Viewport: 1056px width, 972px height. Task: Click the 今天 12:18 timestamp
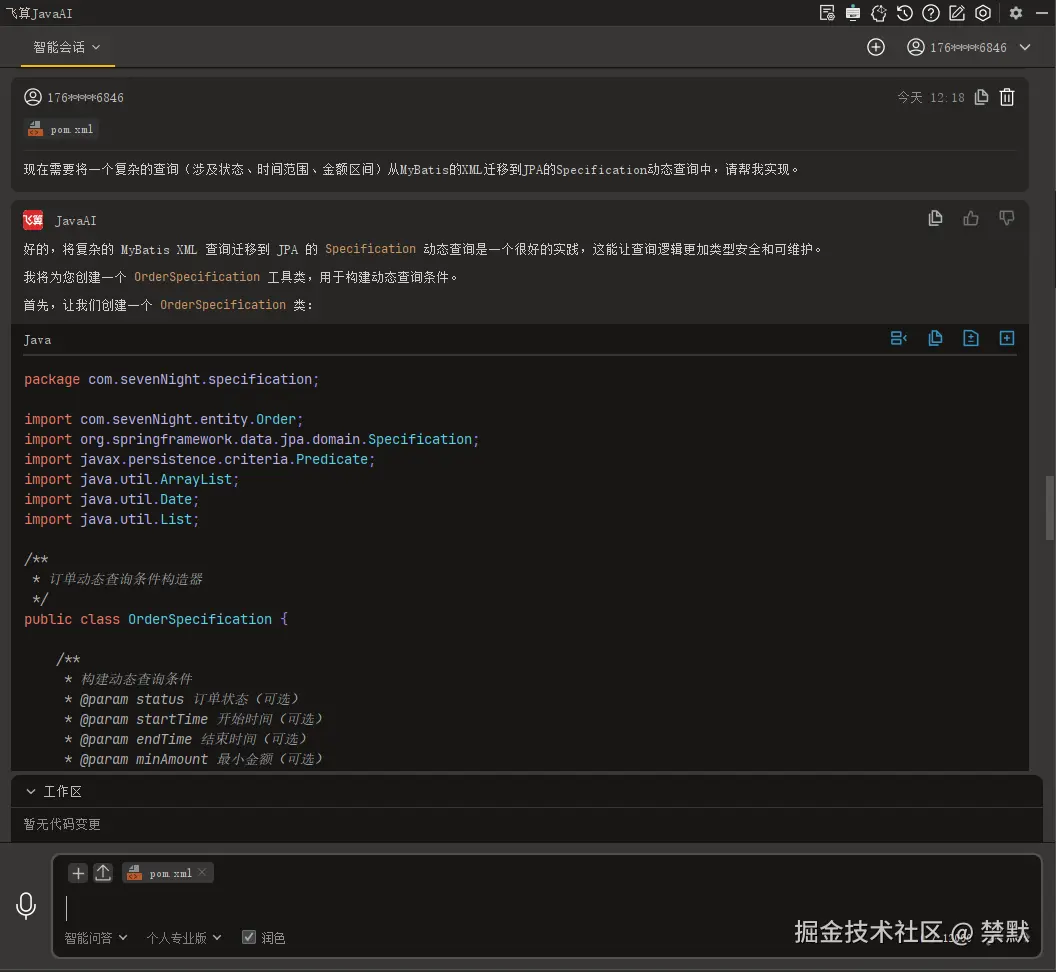[x=931, y=98]
